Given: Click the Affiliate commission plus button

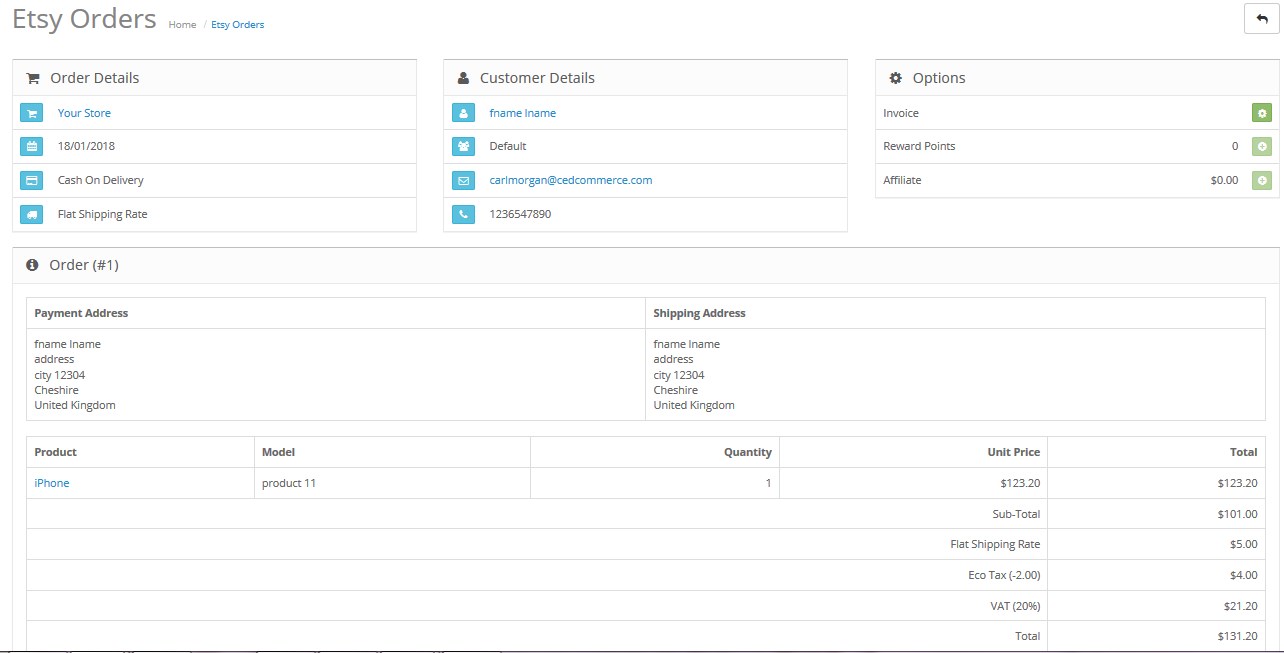Looking at the screenshot, I should (1261, 181).
